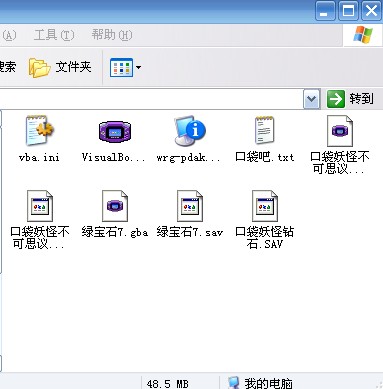Expand the Views dropdown arrow

138,68
